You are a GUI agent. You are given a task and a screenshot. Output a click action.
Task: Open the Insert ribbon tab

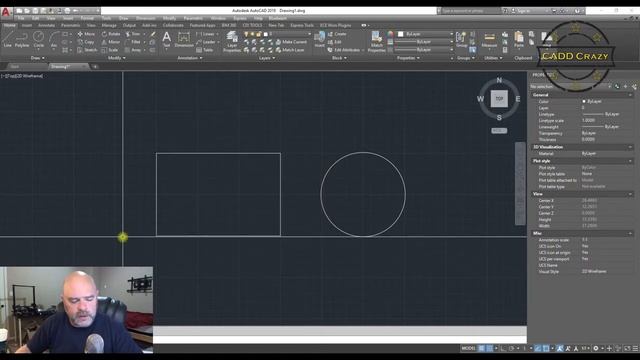point(27,25)
